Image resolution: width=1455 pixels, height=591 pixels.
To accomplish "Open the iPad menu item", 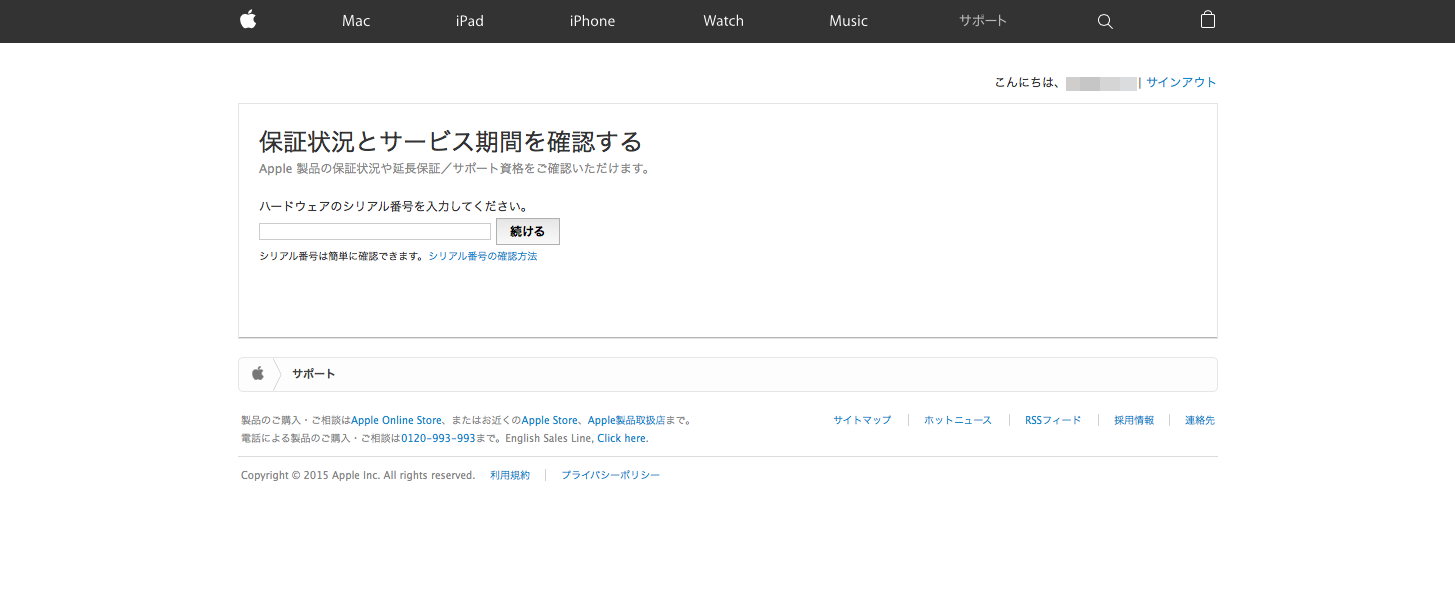I will point(469,21).
